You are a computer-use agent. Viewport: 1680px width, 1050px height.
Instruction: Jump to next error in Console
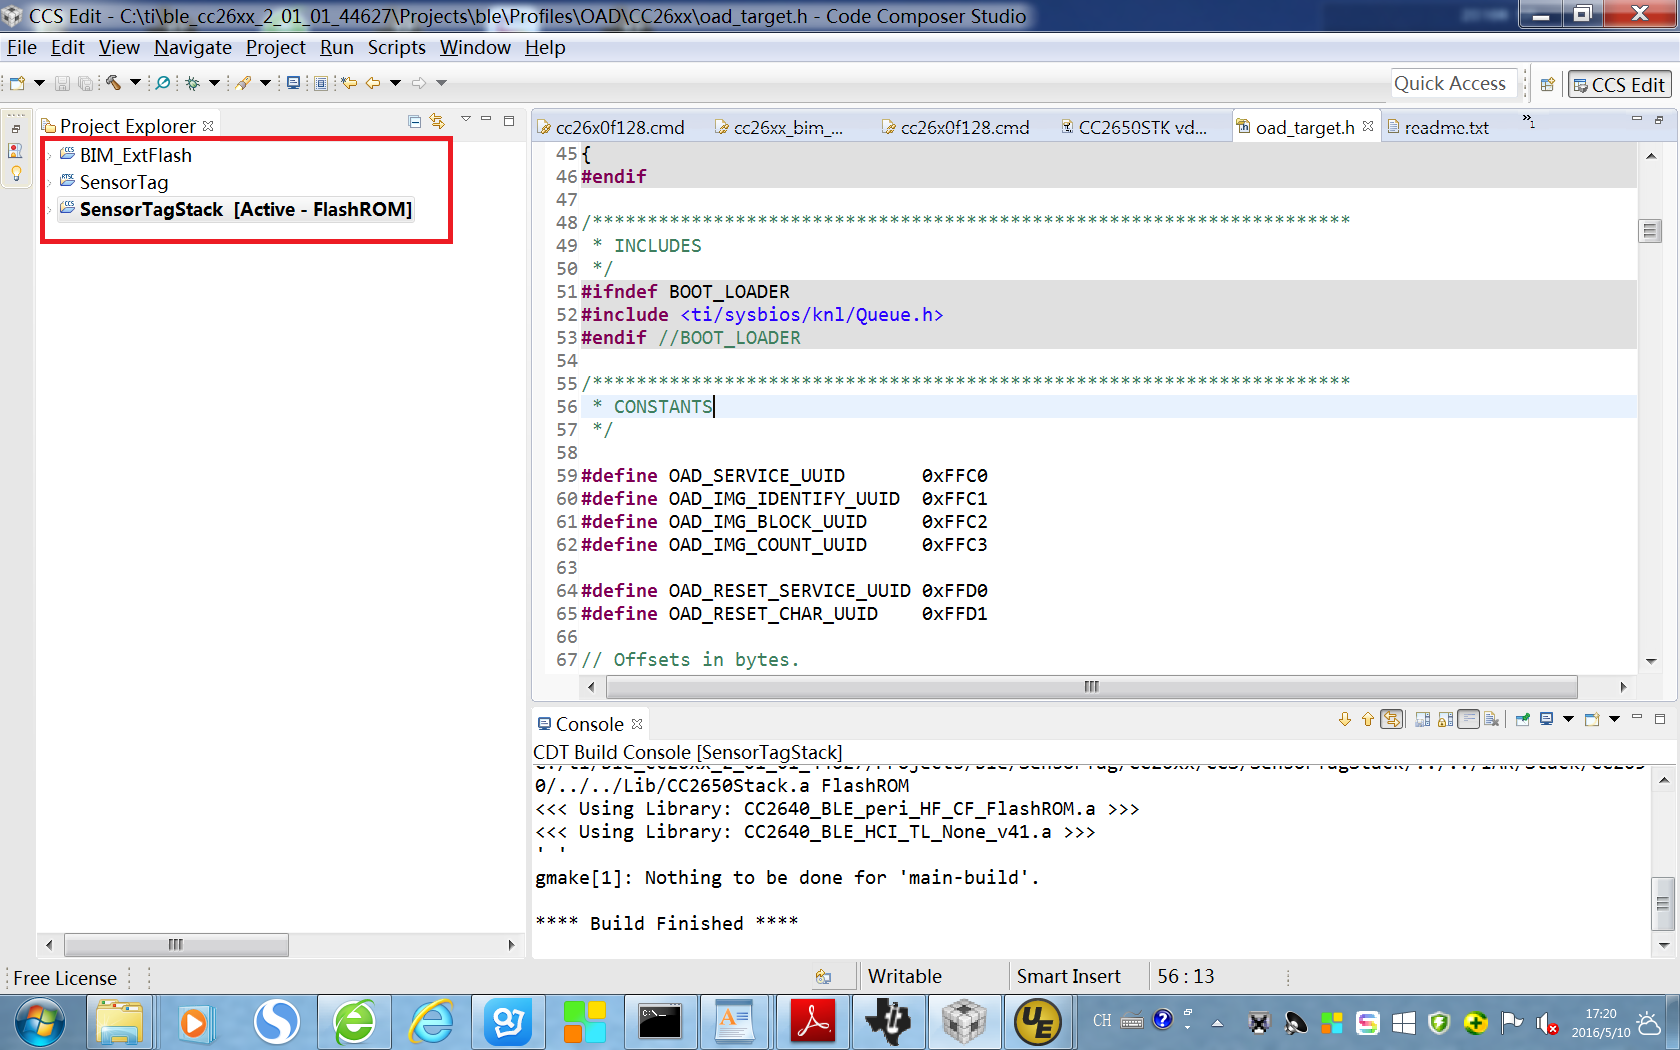1345,719
